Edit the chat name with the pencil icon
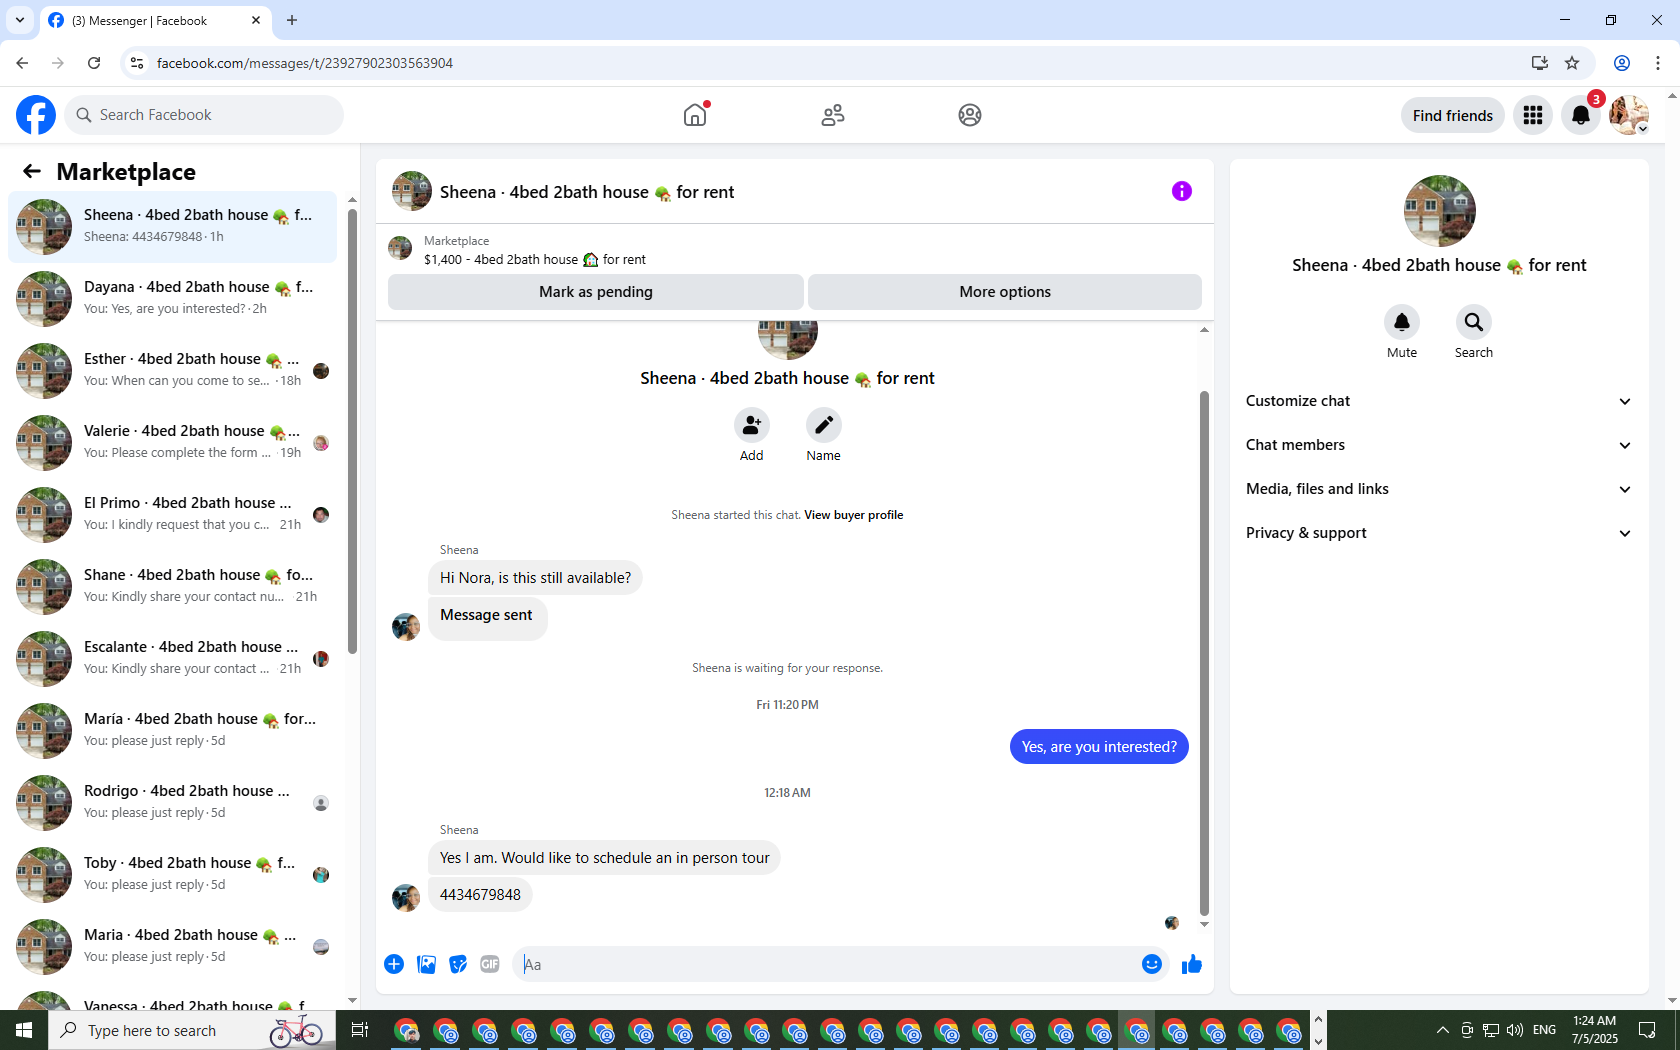This screenshot has width=1680, height=1050. coord(824,425)
